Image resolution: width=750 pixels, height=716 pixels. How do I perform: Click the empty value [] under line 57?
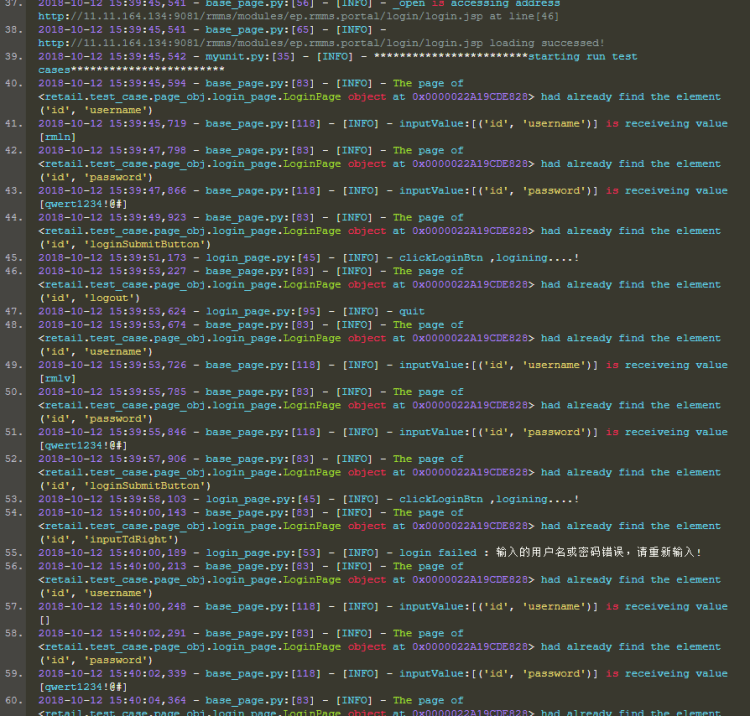click(x=44, y=620)
